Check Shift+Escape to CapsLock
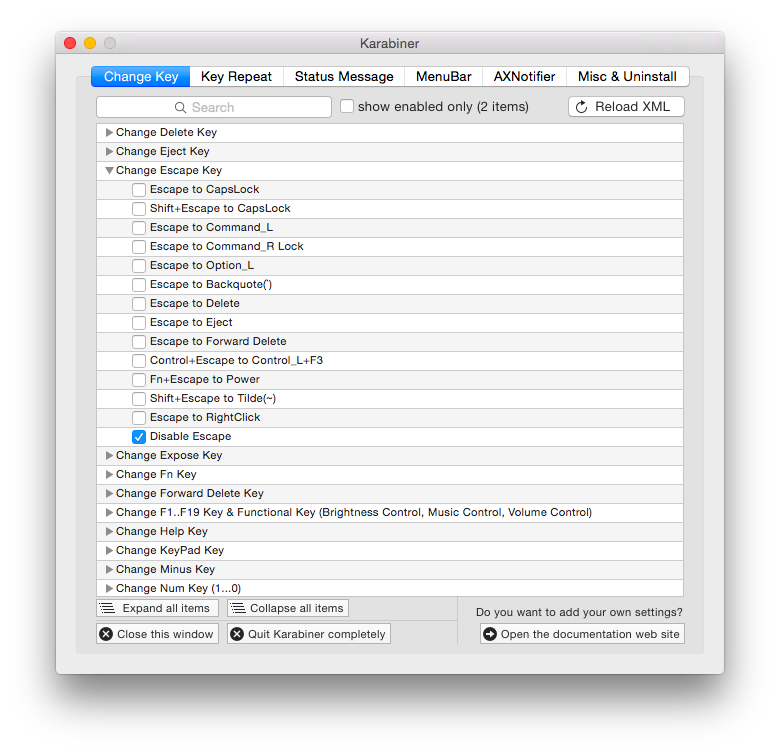The image size is (780, 754). point(139,208)
